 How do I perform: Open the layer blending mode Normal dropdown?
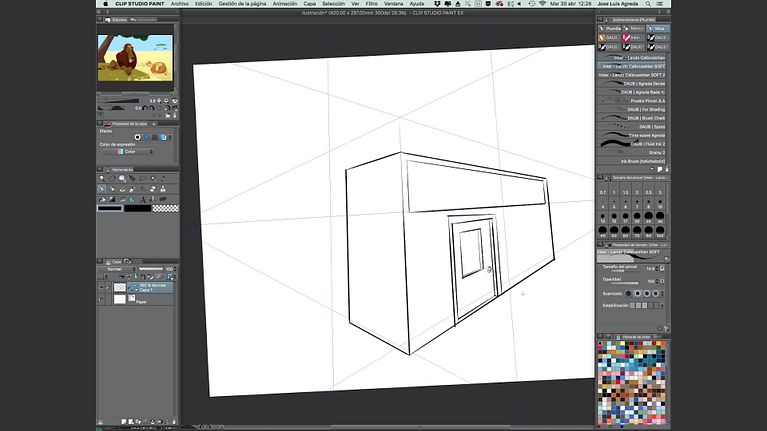[117, 269]
